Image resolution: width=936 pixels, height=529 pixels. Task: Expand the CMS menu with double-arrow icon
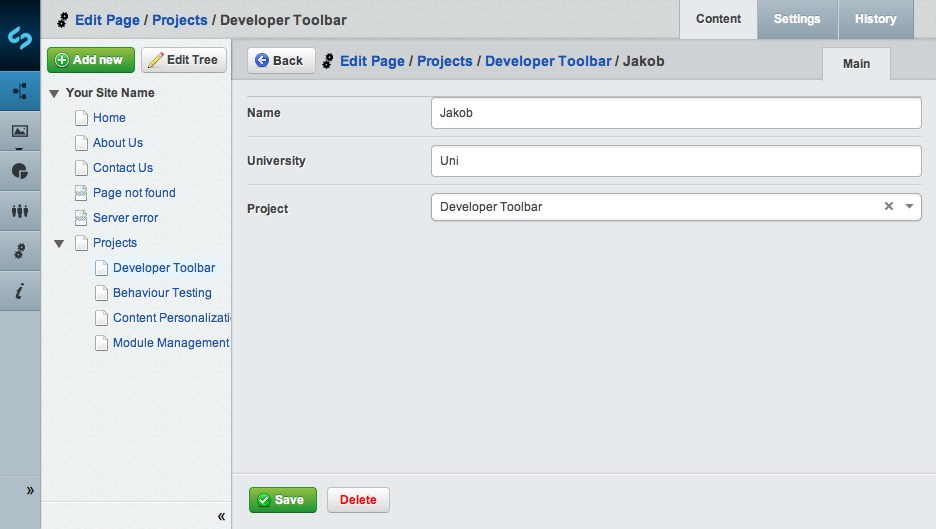point(30,490)
